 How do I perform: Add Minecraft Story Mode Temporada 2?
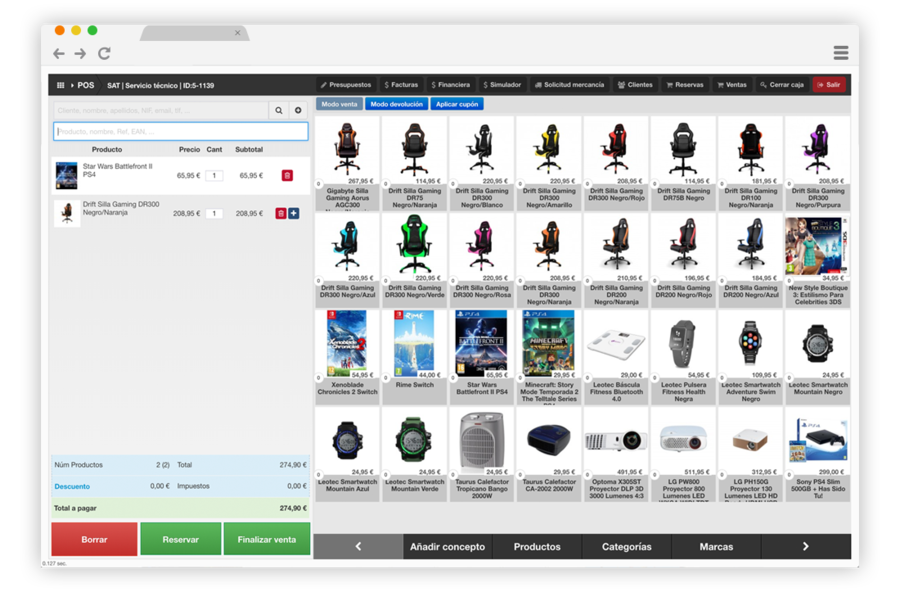[549, 357]
